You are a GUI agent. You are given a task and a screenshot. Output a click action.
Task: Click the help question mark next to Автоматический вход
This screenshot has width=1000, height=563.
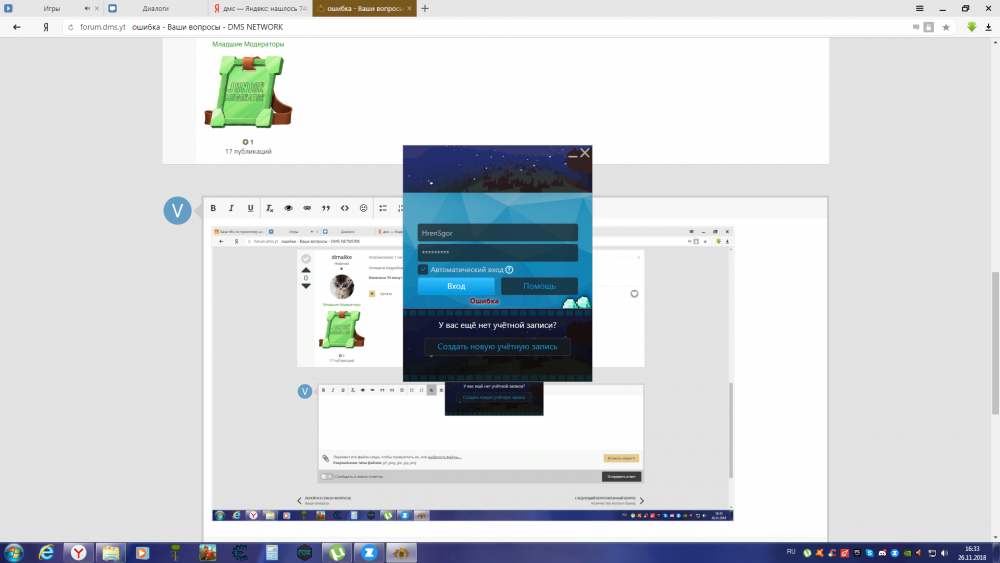point(509,270)
